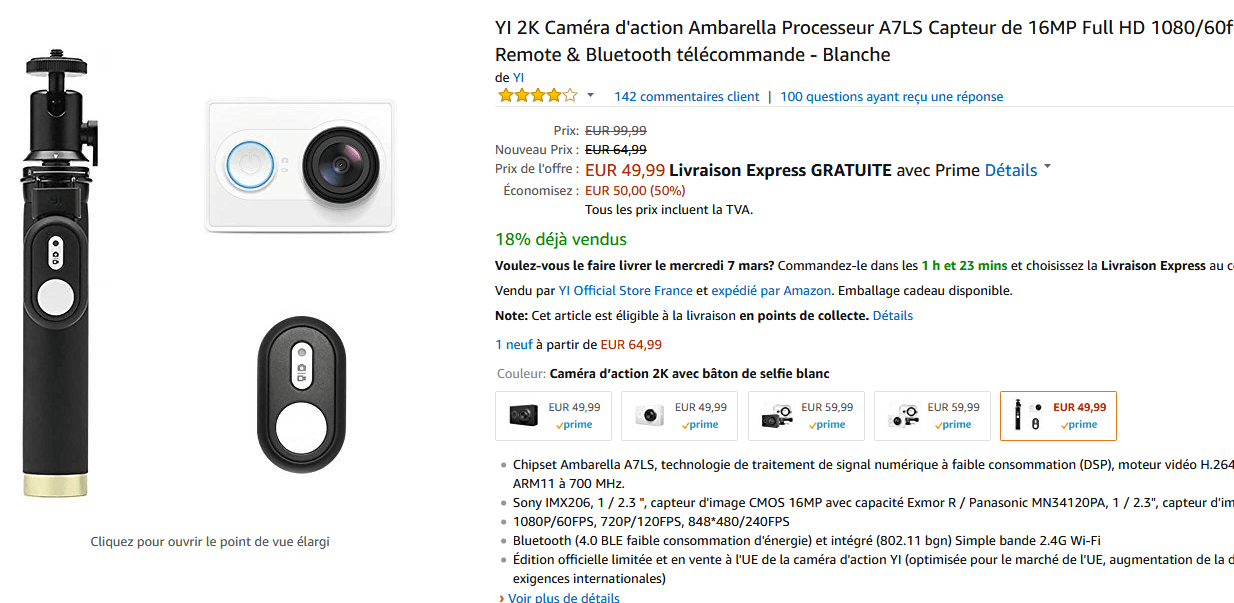Viewport: 1234px width, 603px height.
Task: Visit the YI Official Store France link
Action: click(x=625, y=291)
